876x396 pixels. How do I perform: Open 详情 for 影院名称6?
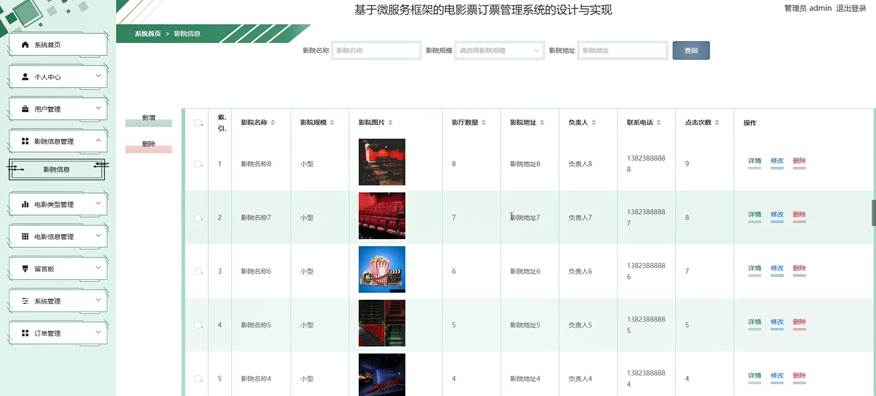point(754,268)
